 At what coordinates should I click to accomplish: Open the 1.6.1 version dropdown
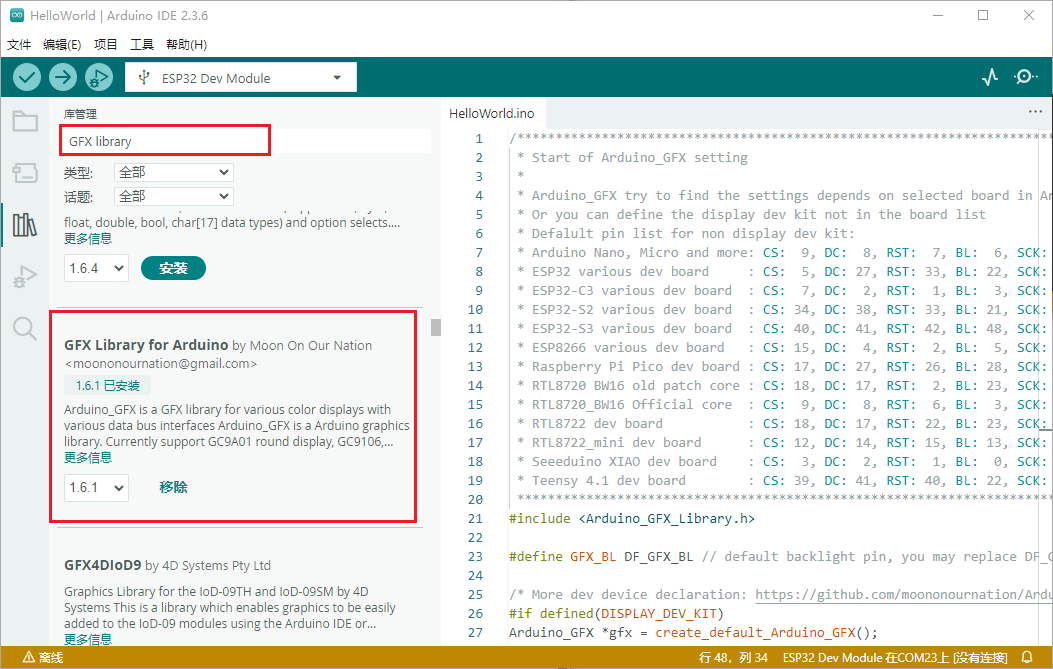pyautogui.click(x=96, y=487)
